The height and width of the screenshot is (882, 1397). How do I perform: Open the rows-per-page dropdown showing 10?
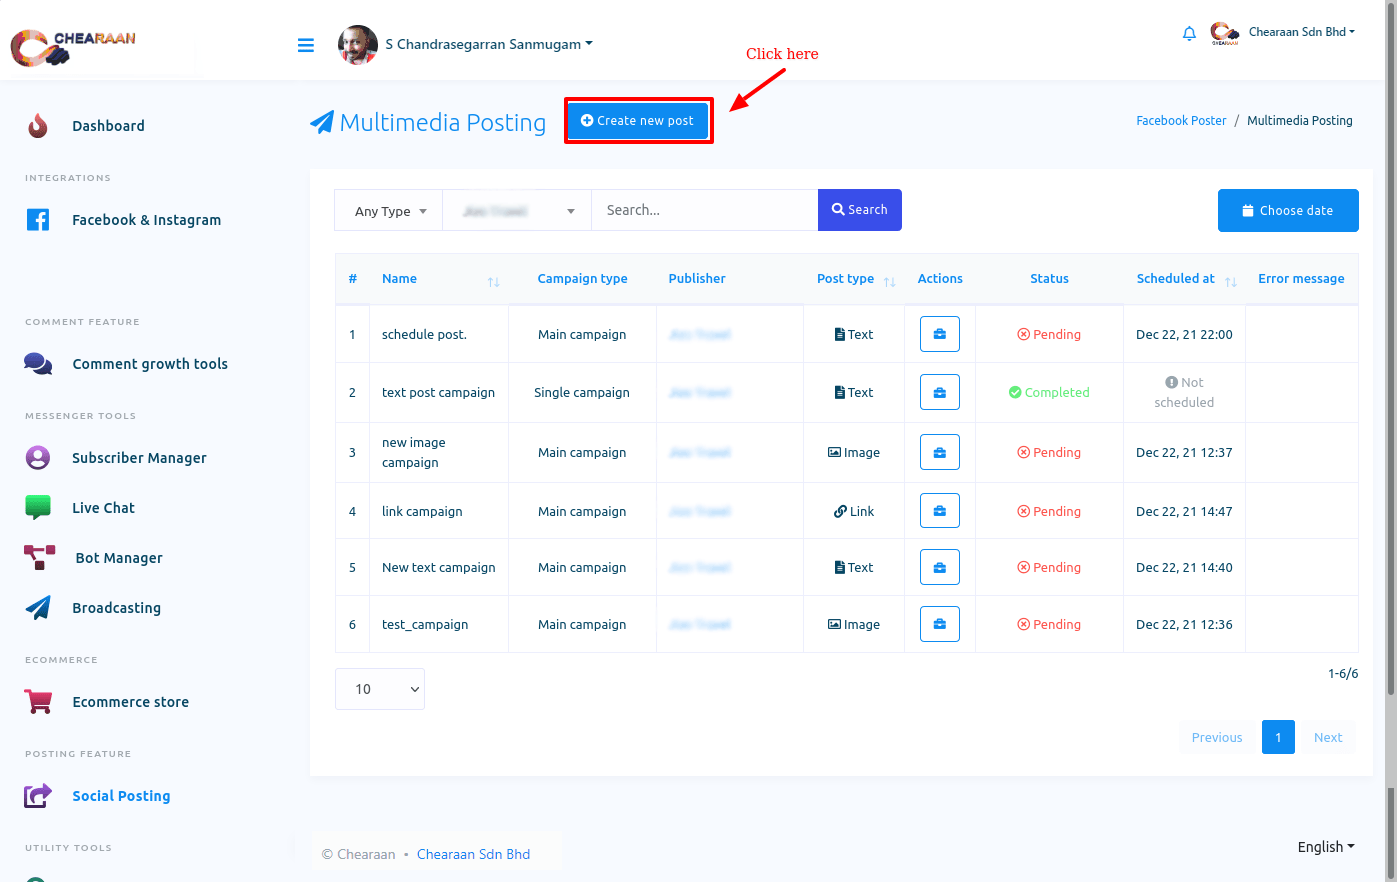point(380,689)
